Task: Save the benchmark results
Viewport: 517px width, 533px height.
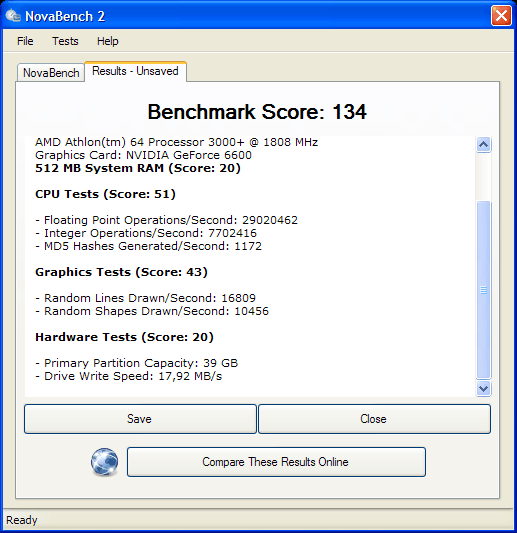Action: click(x=140, y=419)
